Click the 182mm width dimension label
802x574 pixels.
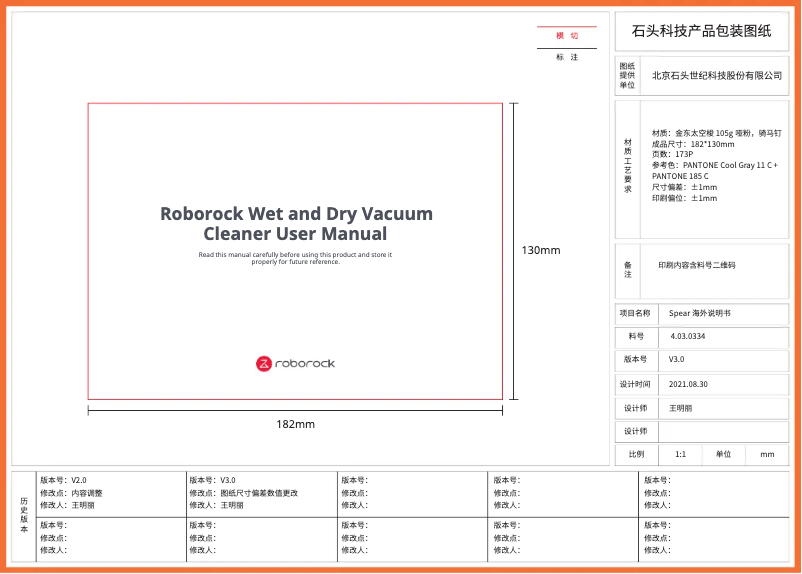pyautogui.click(x=295, y=424)
